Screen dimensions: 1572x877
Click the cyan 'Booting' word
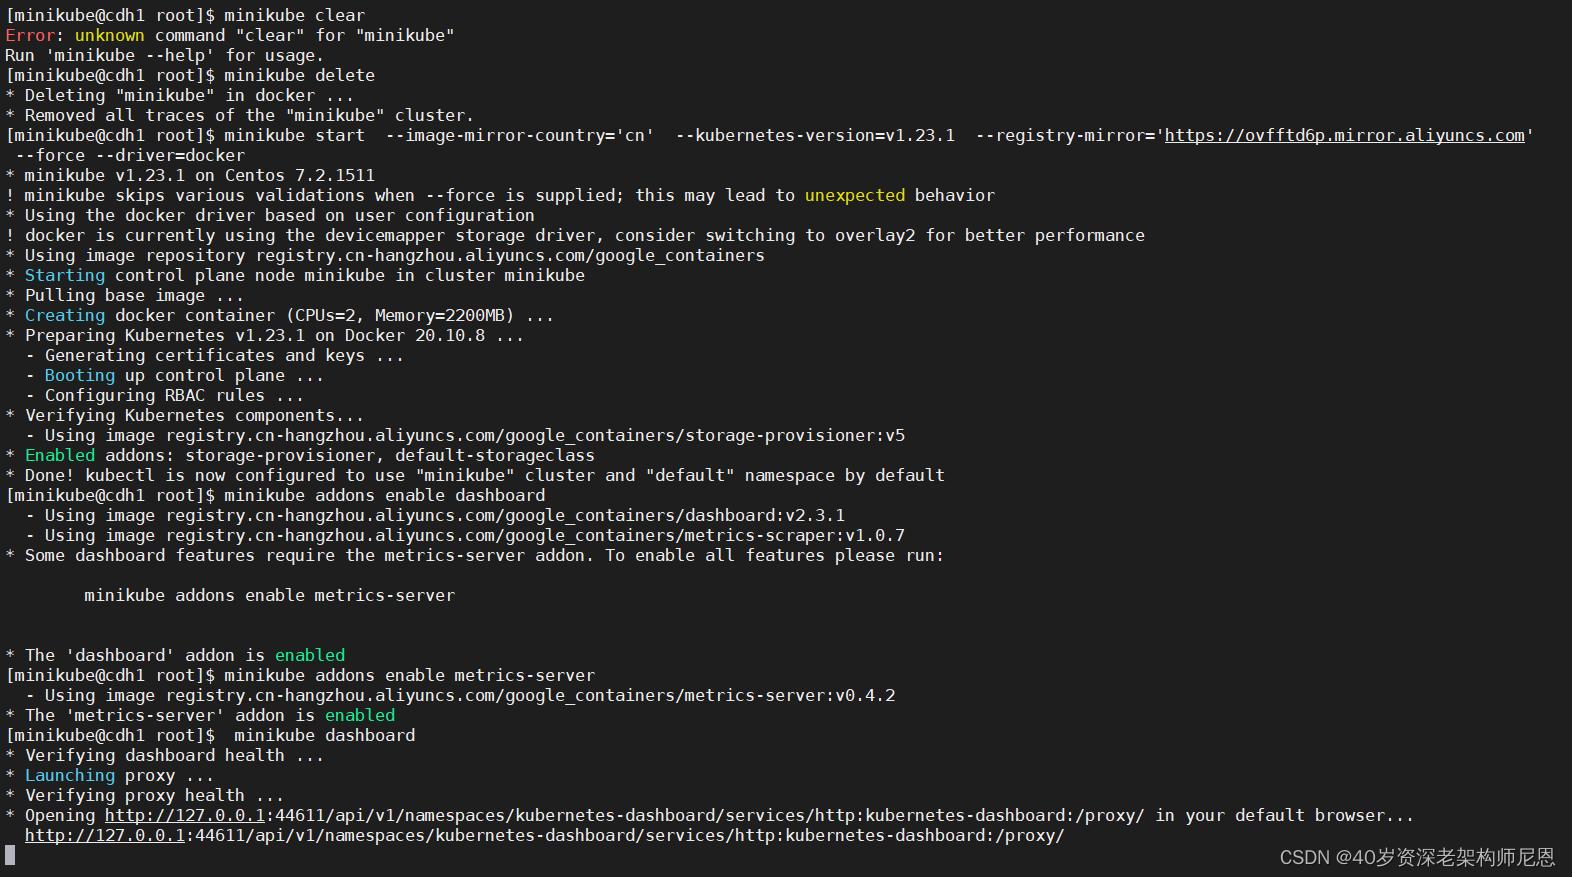click(x=79, y=375)
